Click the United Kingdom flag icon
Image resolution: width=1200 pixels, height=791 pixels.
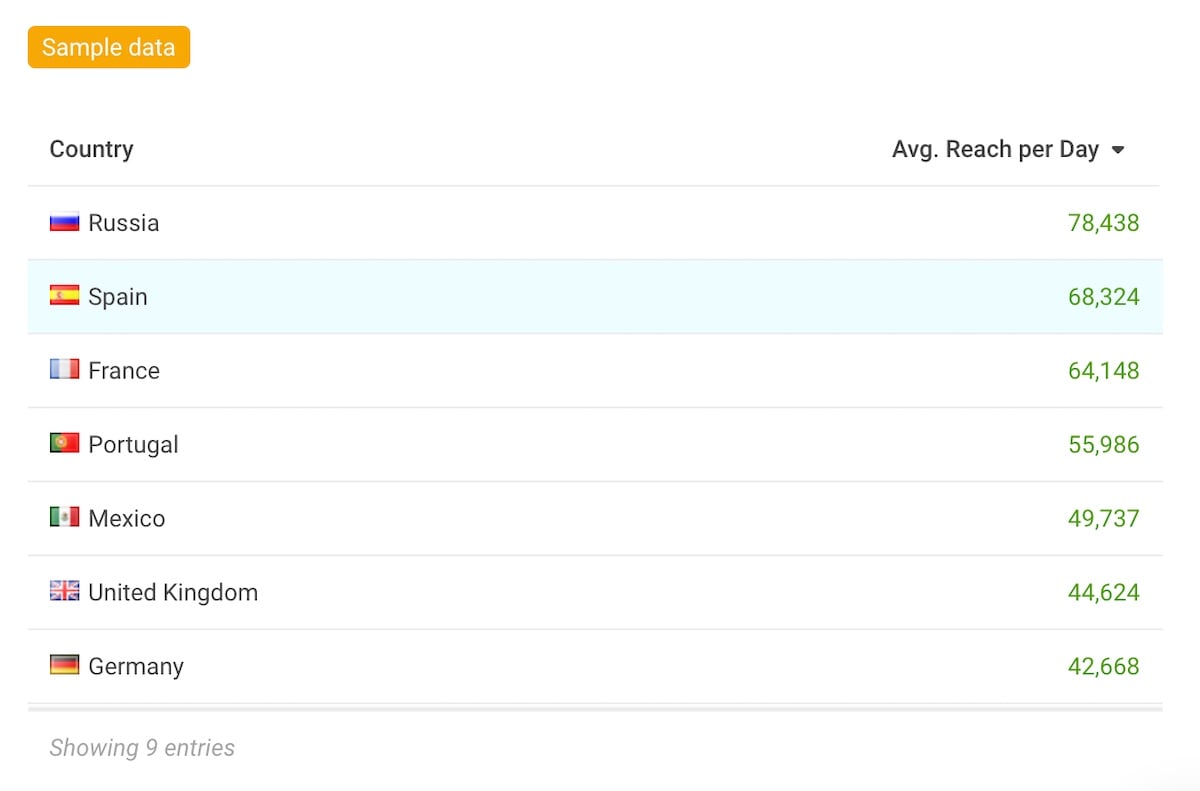click(x=64, y=592)
